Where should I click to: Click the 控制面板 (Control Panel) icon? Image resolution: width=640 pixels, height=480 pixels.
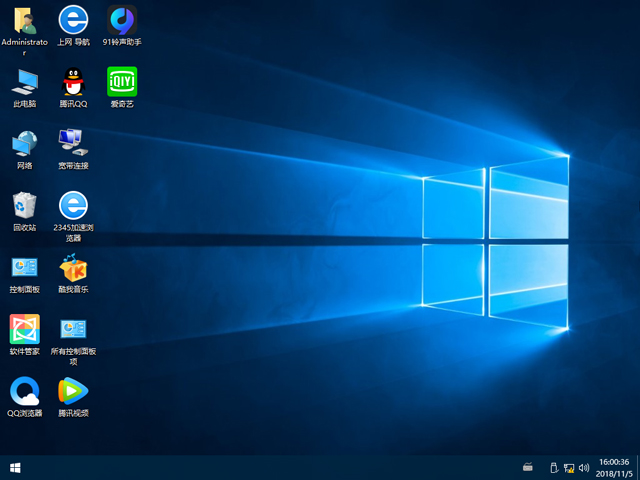pos(24,268)
